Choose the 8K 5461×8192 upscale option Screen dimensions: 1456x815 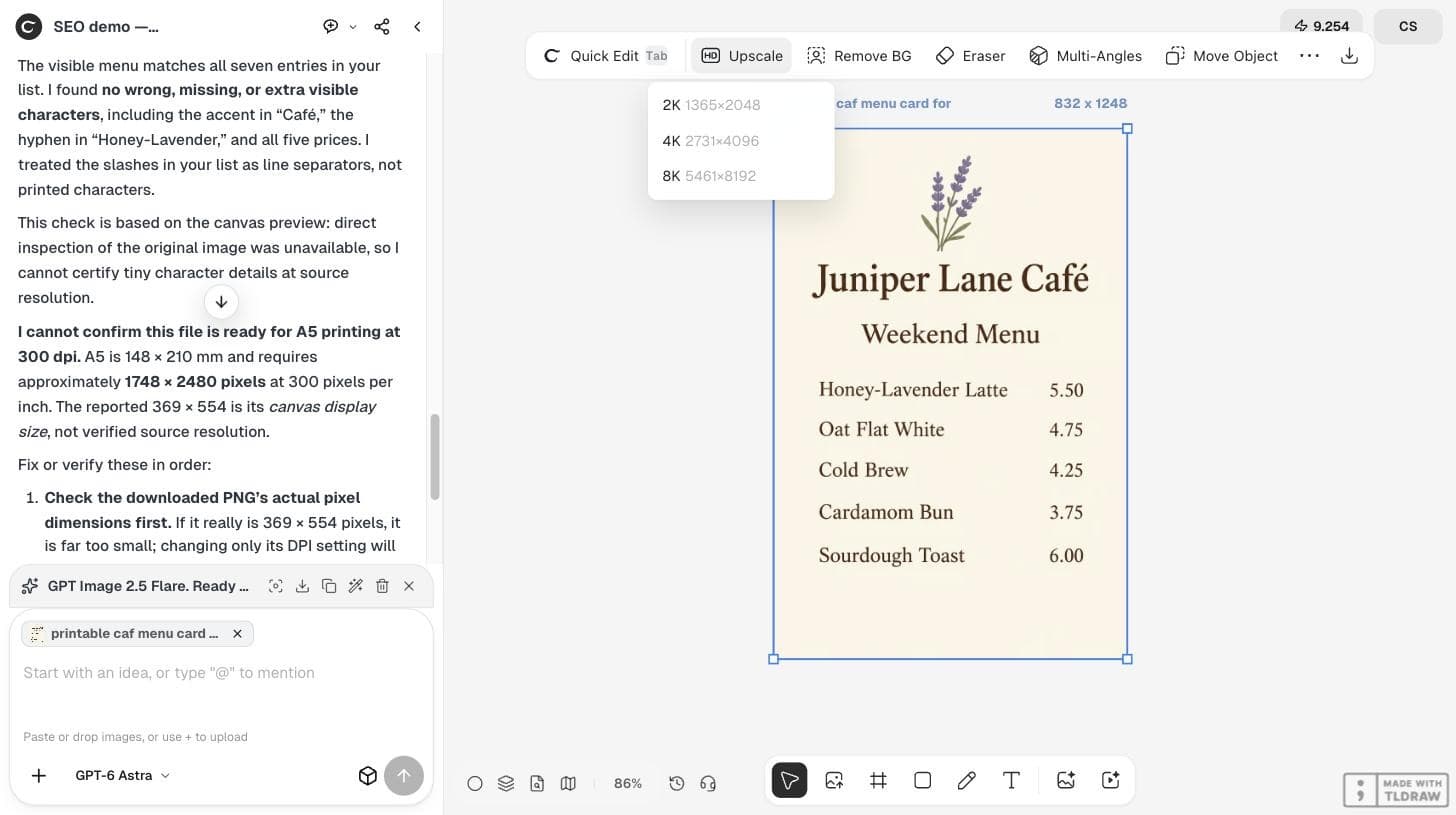tap(741, 176)
